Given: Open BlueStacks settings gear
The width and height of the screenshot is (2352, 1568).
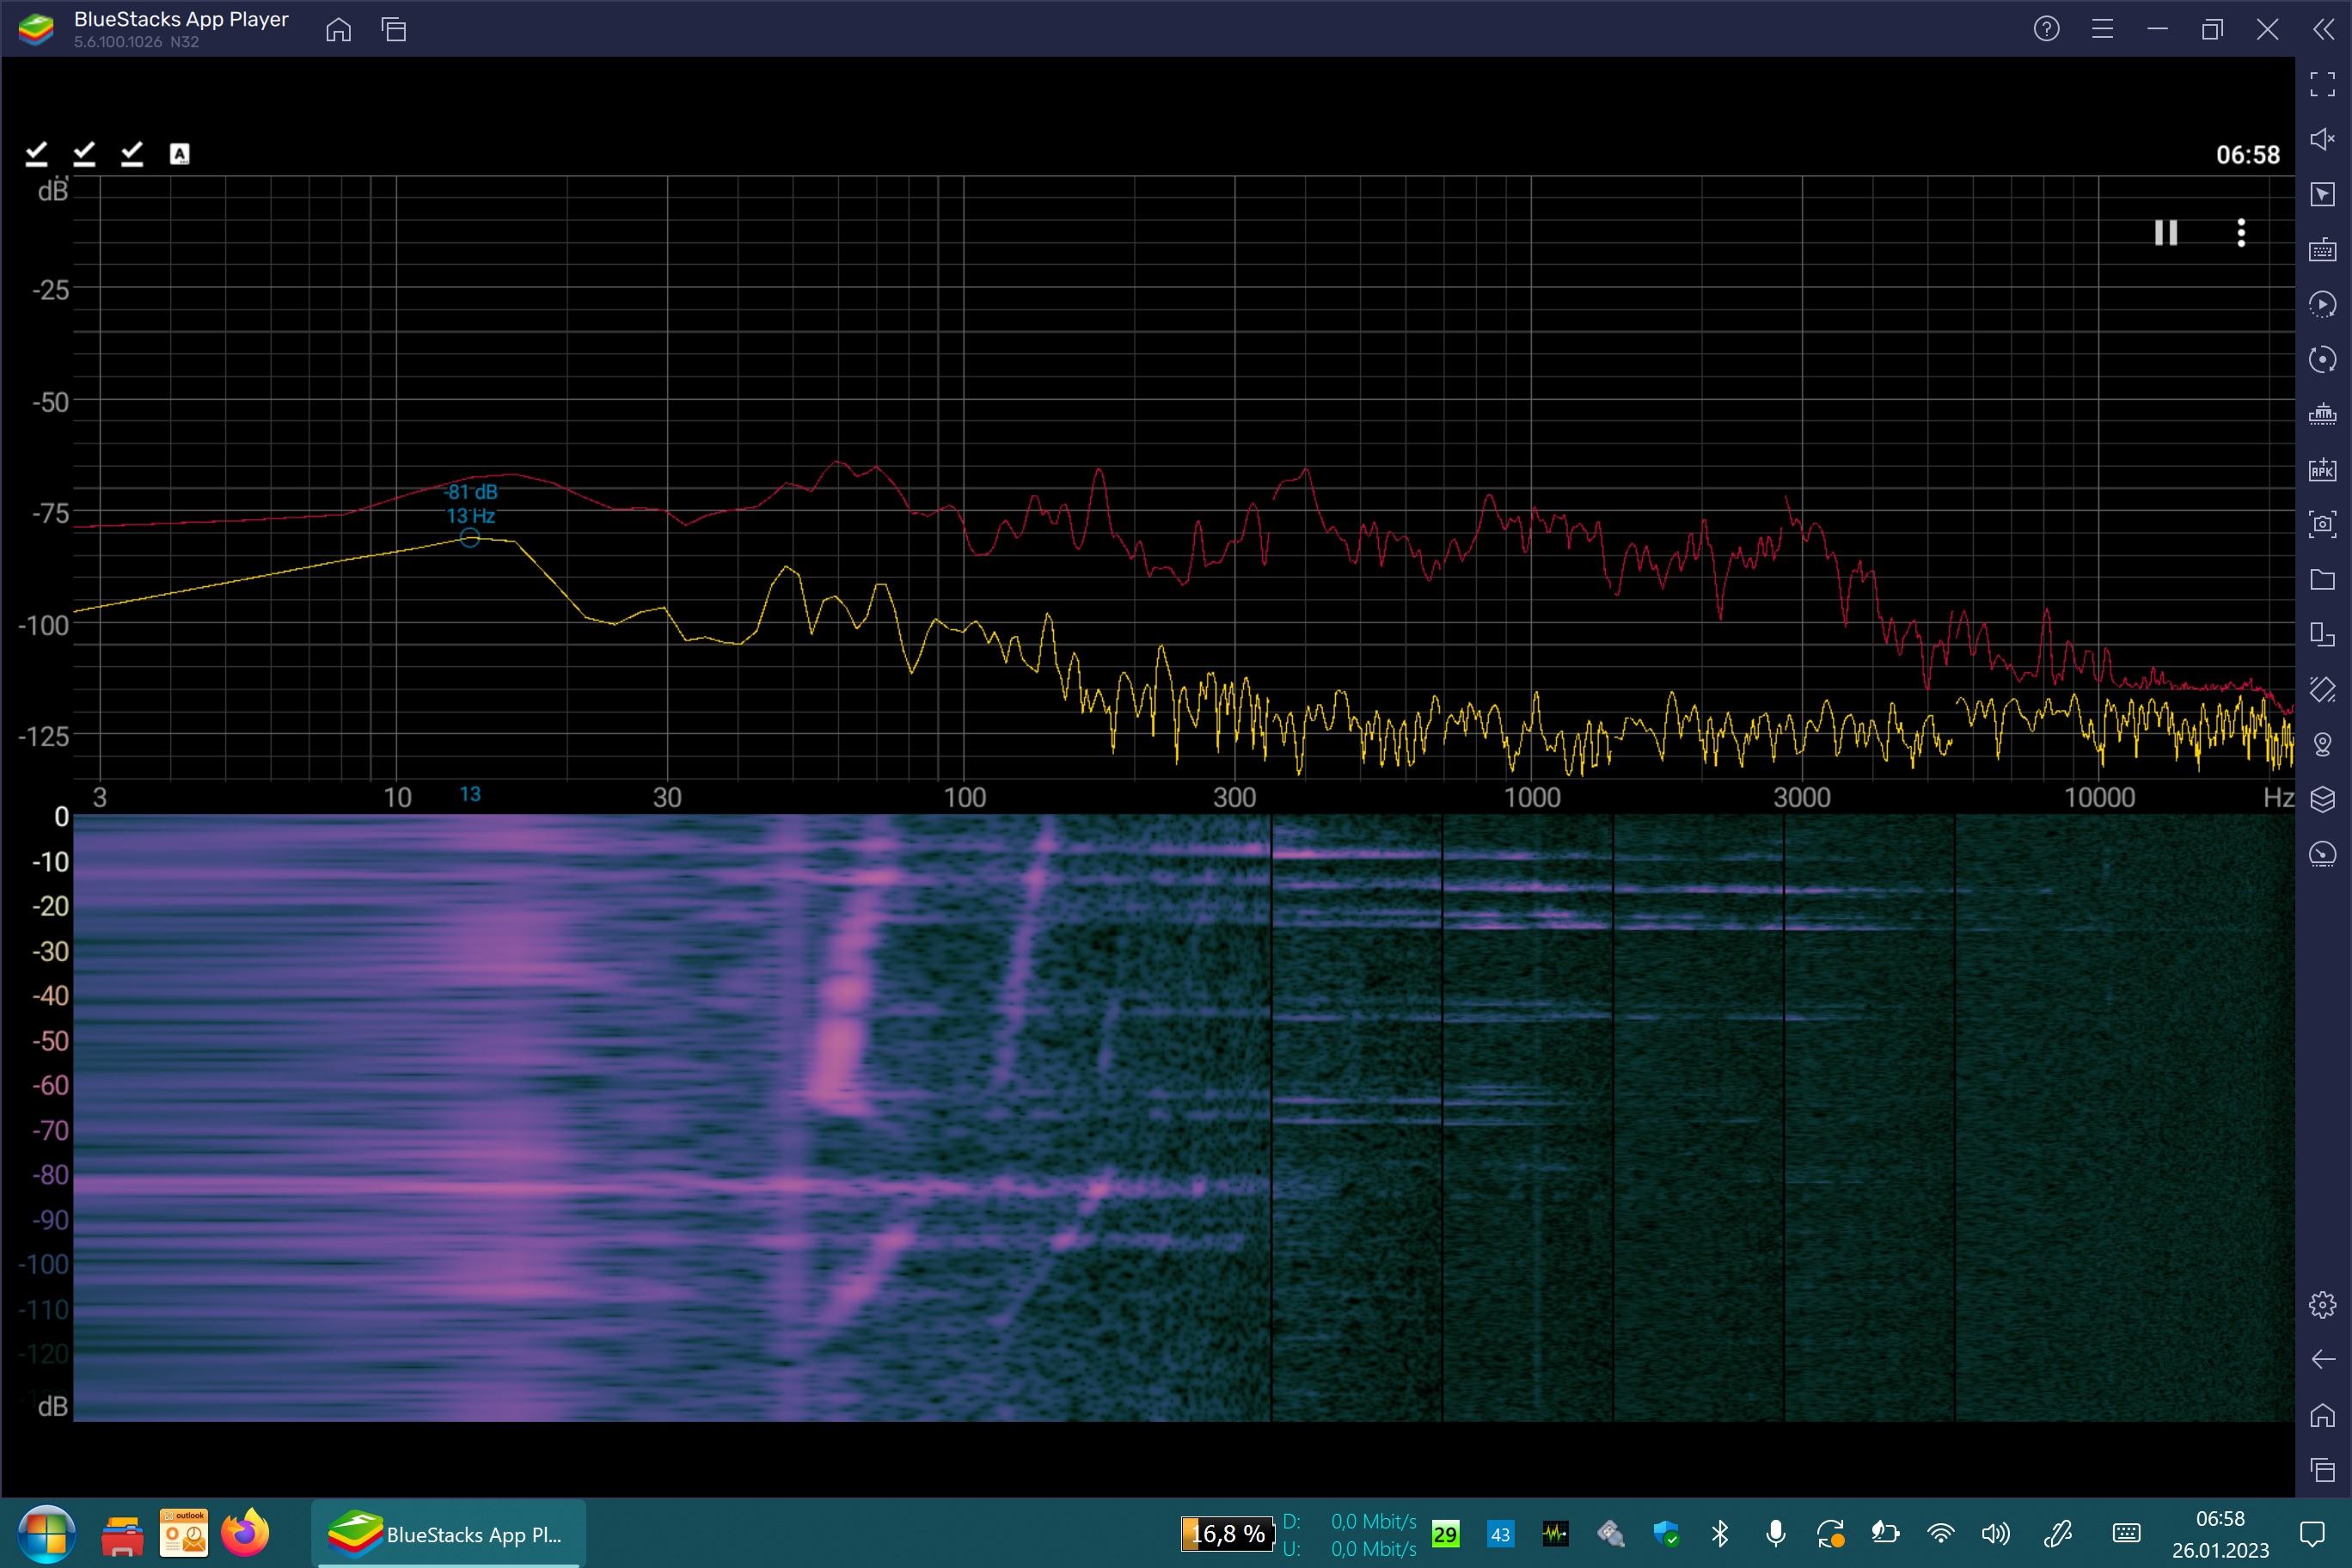Looking at the screenshot, I should pyautogui.click(x=2322, y=1304).
